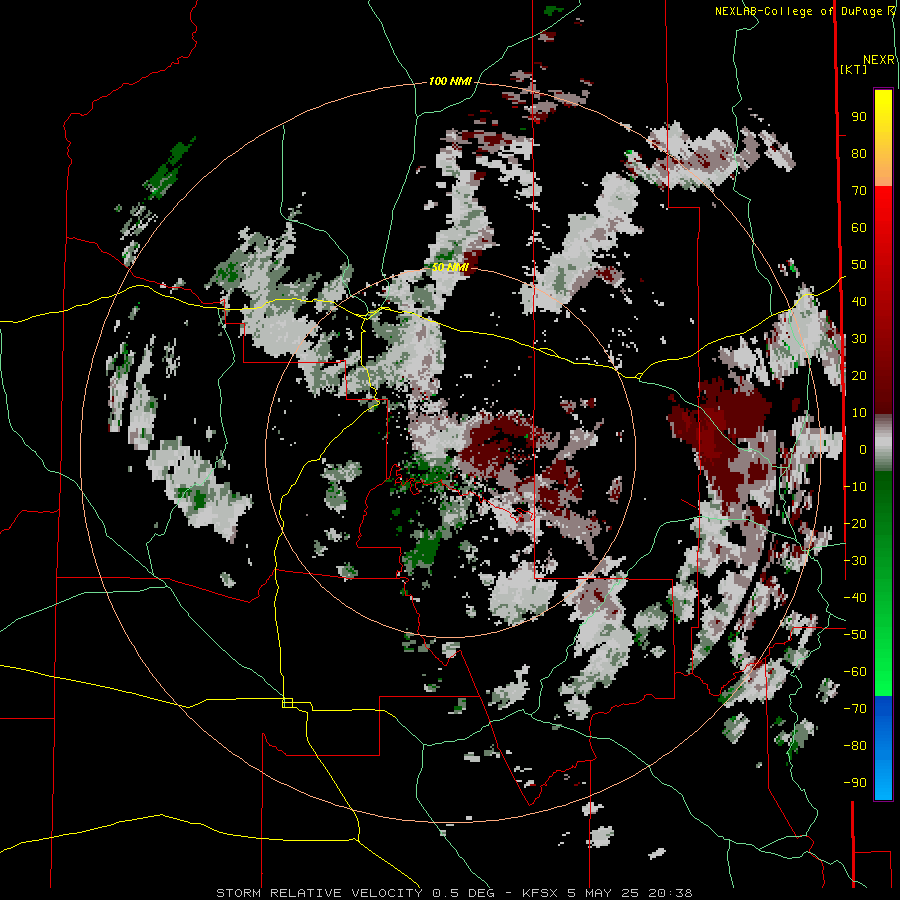This screenshot has width=900, height=900.
Task: Click the -80 knot scale label
Action: (x=855, y=746)
